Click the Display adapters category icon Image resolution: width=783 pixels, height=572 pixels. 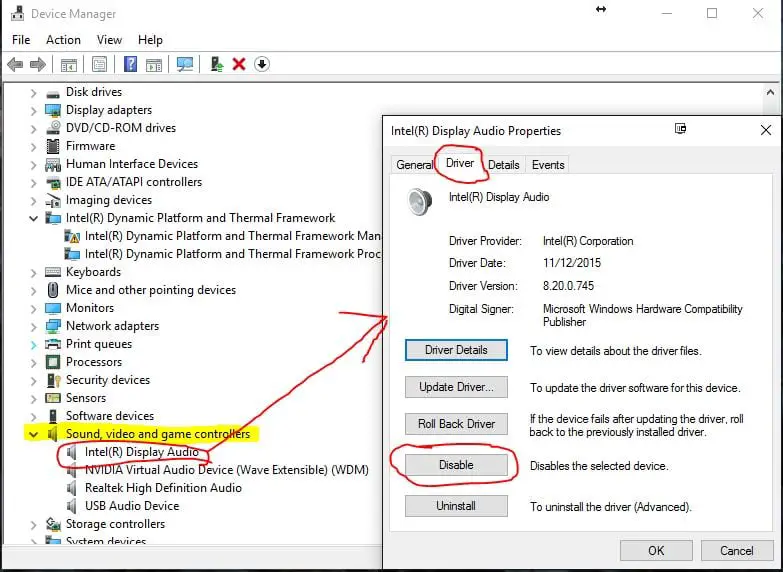click(53, 110)
